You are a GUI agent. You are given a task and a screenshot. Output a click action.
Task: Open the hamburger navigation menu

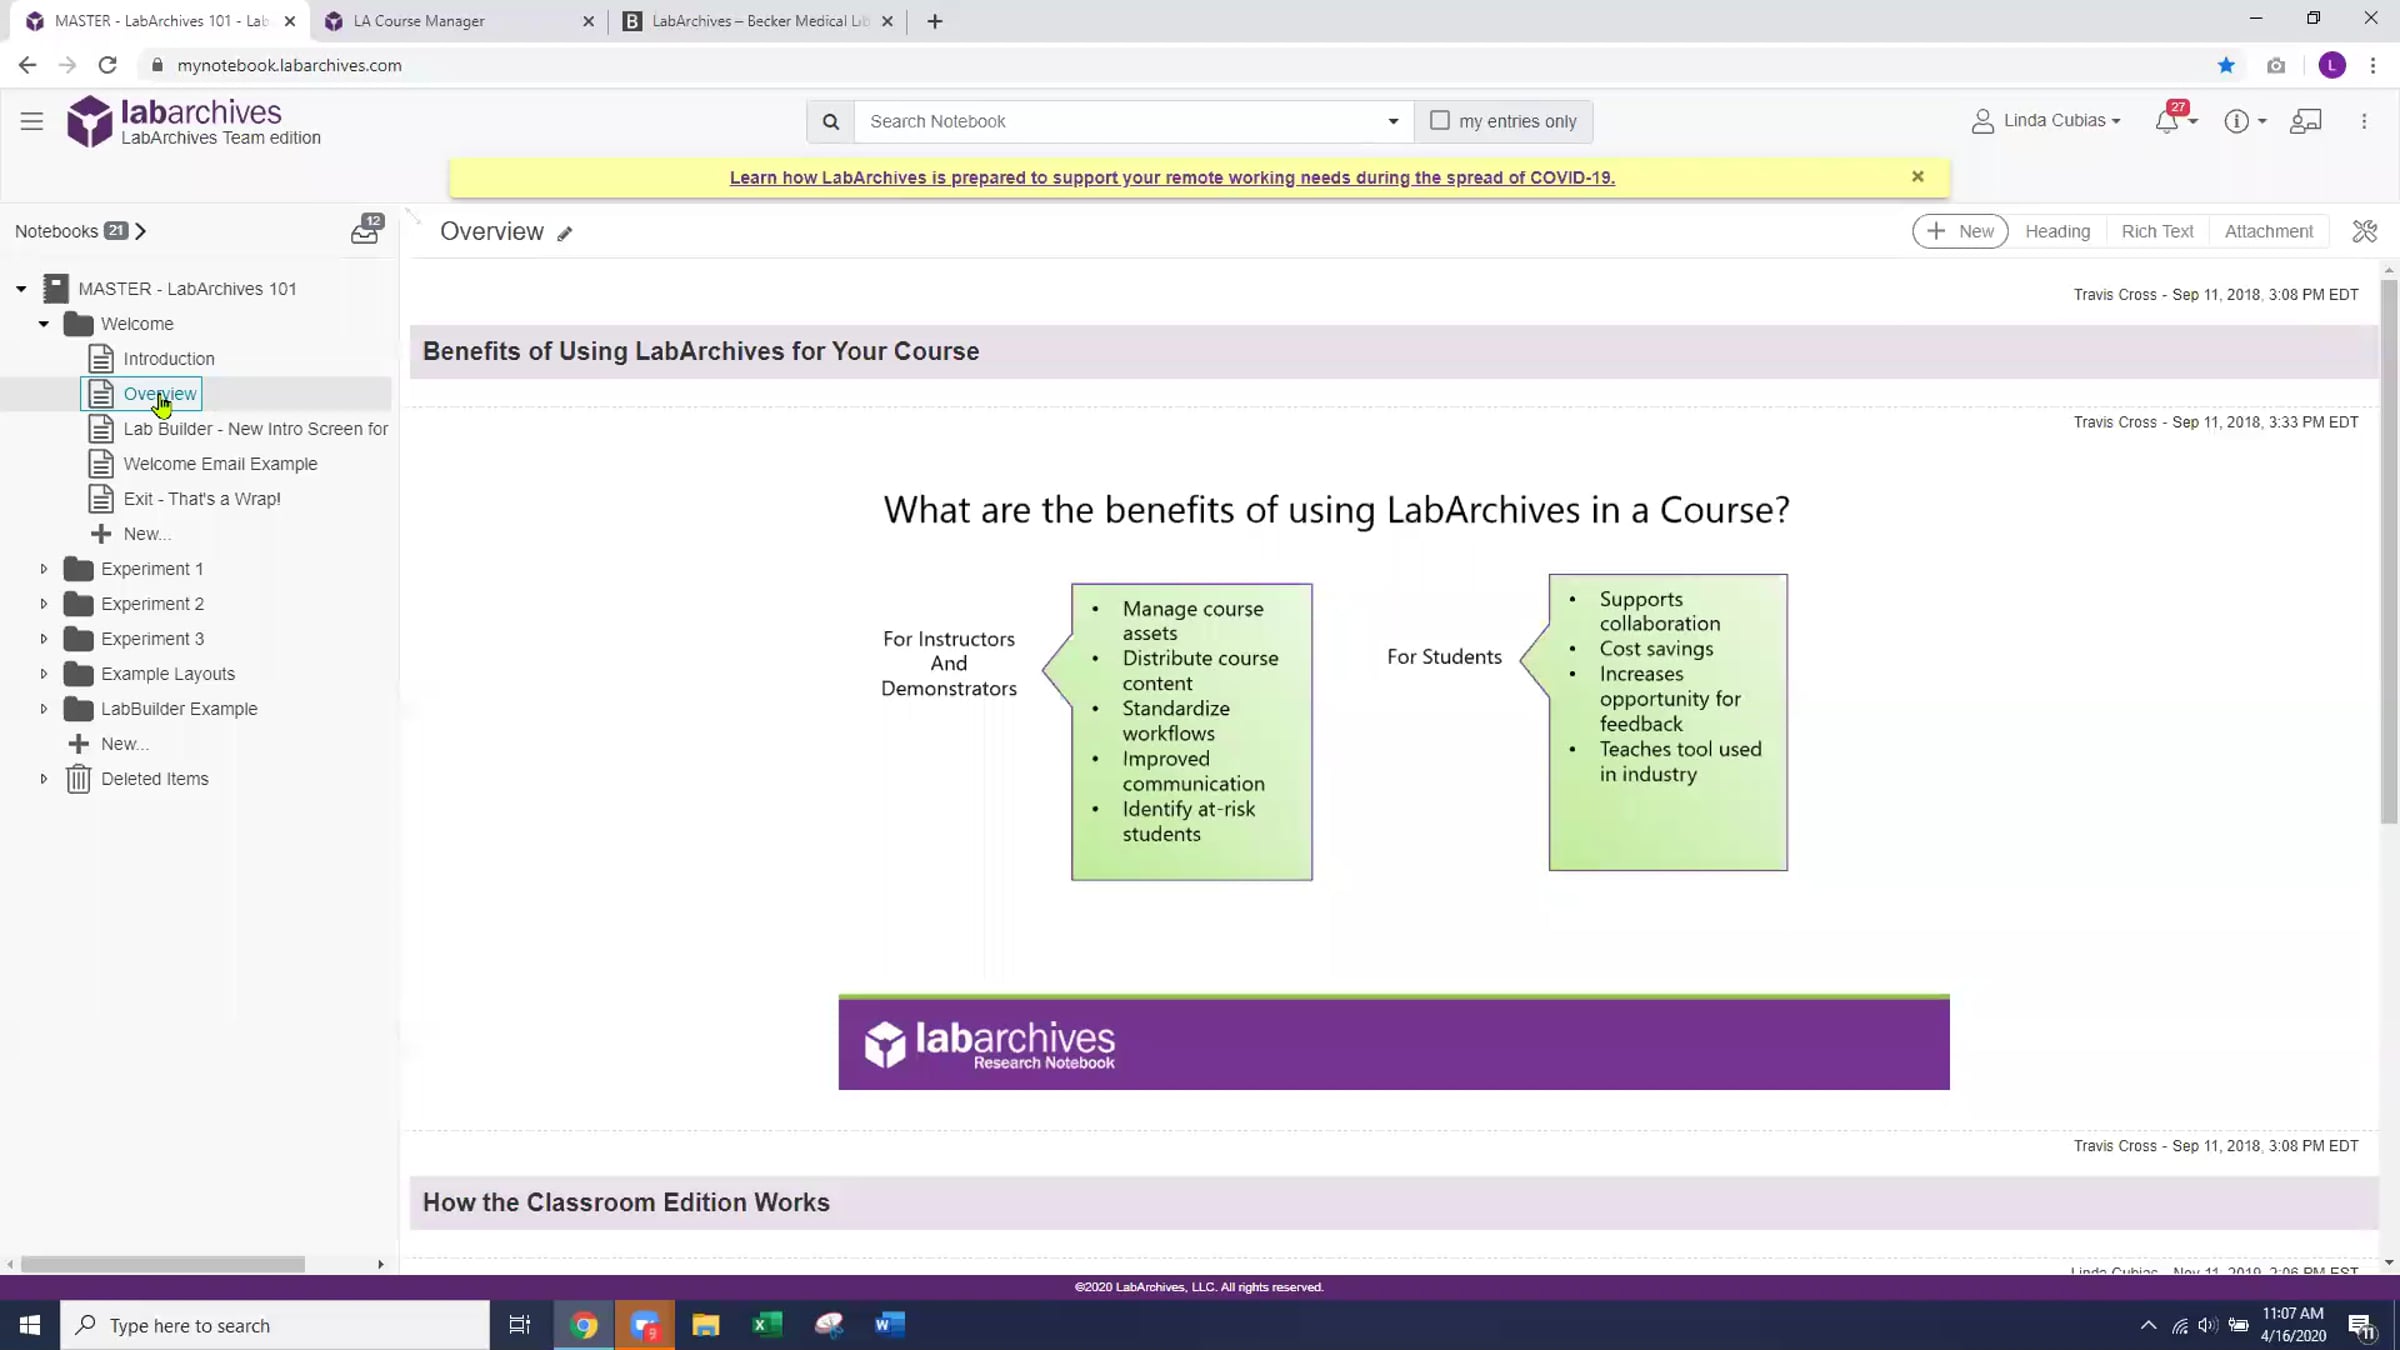point(31,121)
